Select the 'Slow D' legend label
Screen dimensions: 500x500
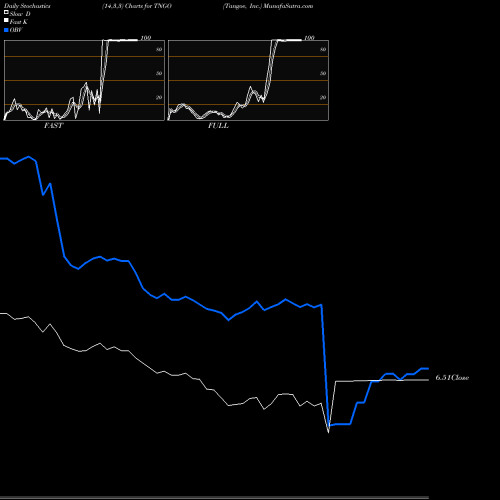coord(20,14)
